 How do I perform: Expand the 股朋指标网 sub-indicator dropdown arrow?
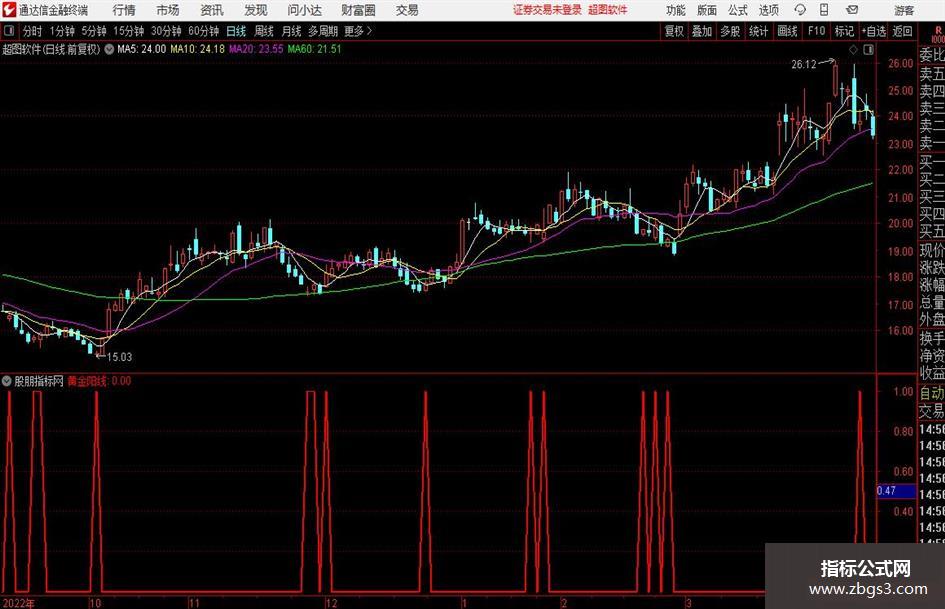pos(7,381)
